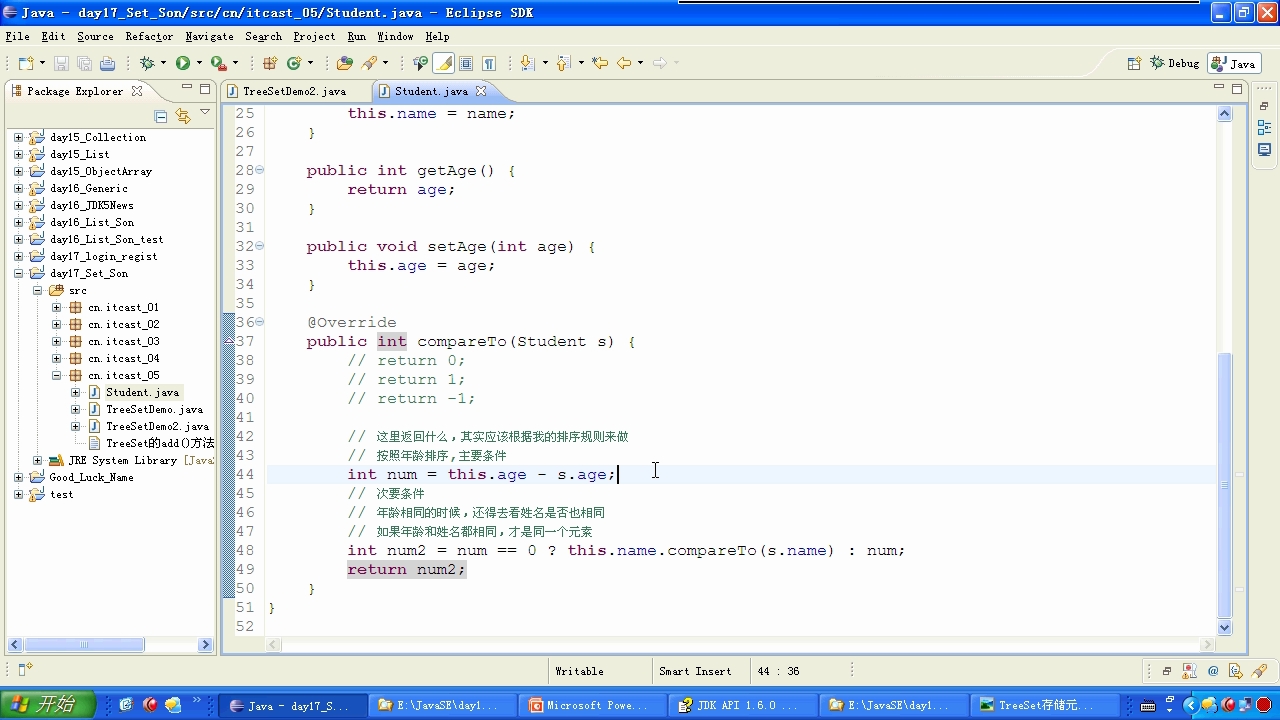Click the Open Perspective icon
The image size is (1280, 720).
[1134, 63]
